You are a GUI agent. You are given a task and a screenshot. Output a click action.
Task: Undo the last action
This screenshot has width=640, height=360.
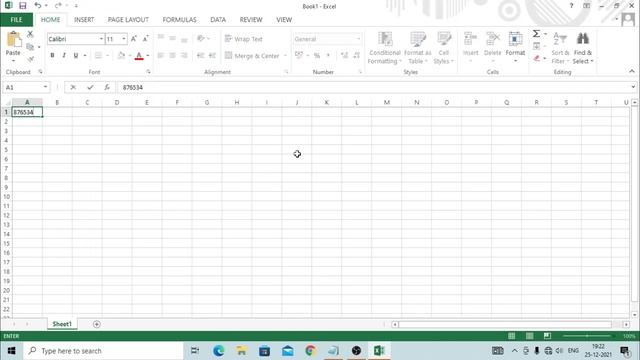click(38, 6)
